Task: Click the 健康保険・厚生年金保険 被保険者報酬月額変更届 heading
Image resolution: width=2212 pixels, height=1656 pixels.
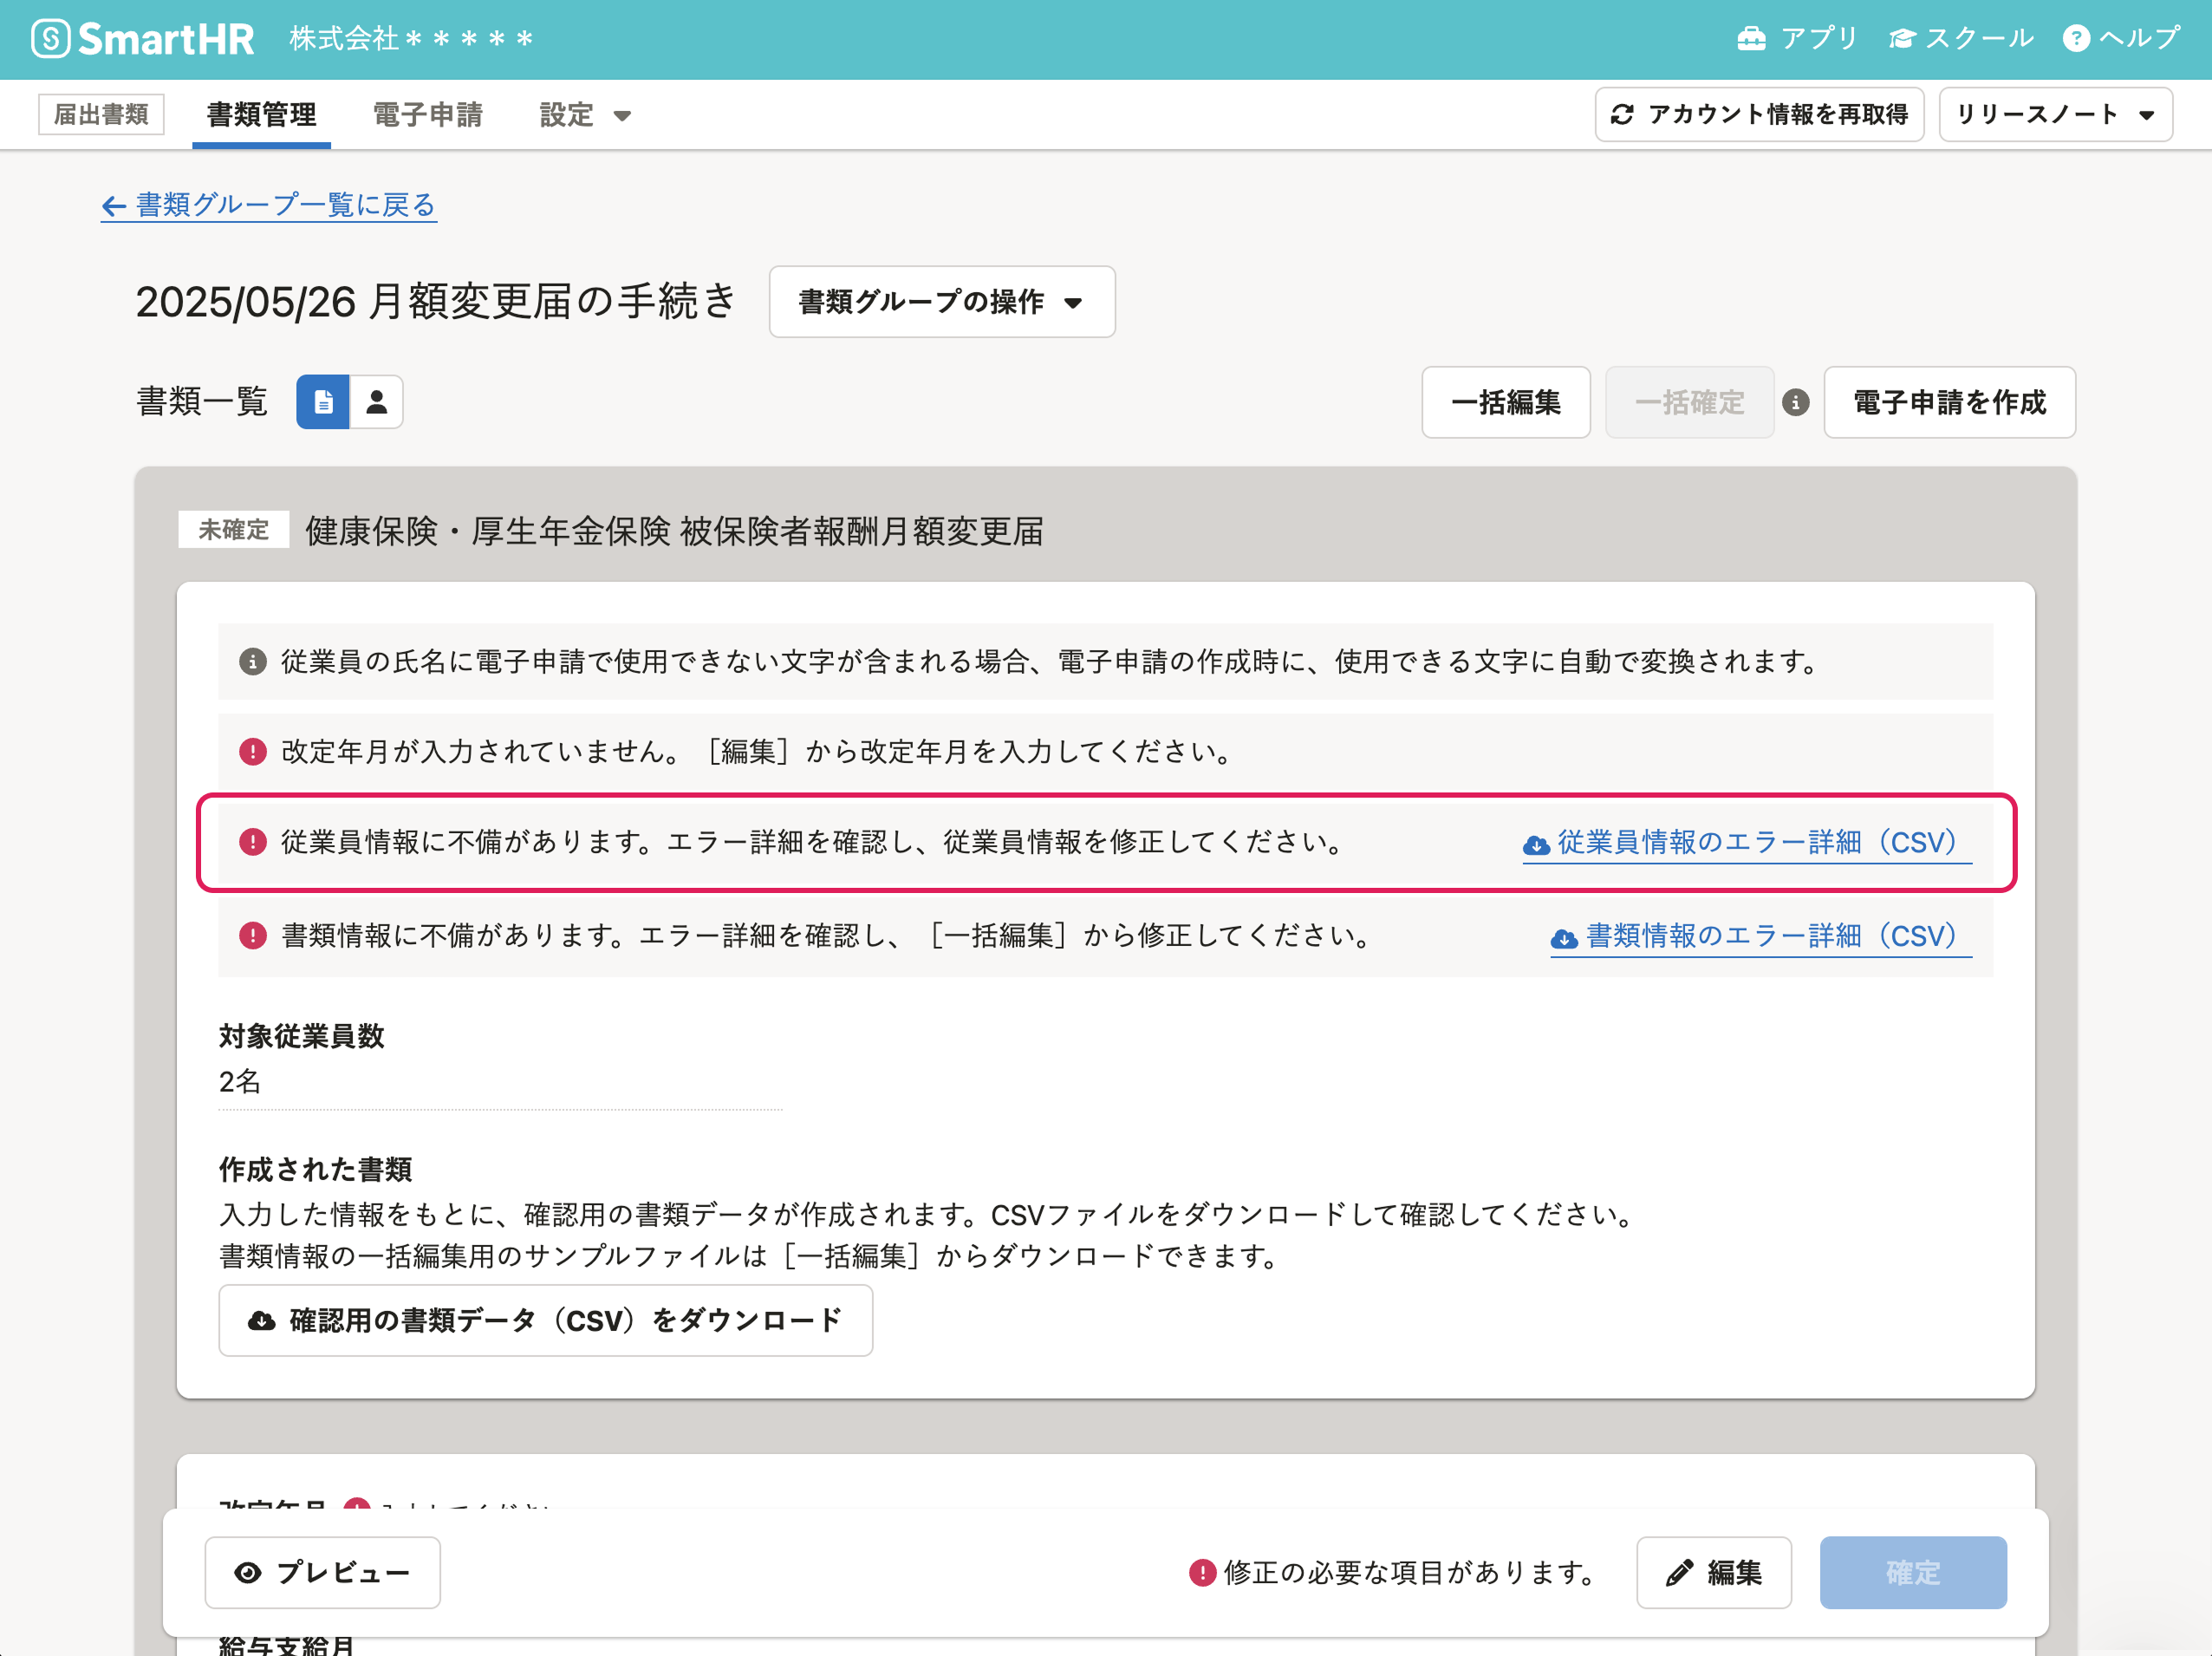Action: pos(675,530)
